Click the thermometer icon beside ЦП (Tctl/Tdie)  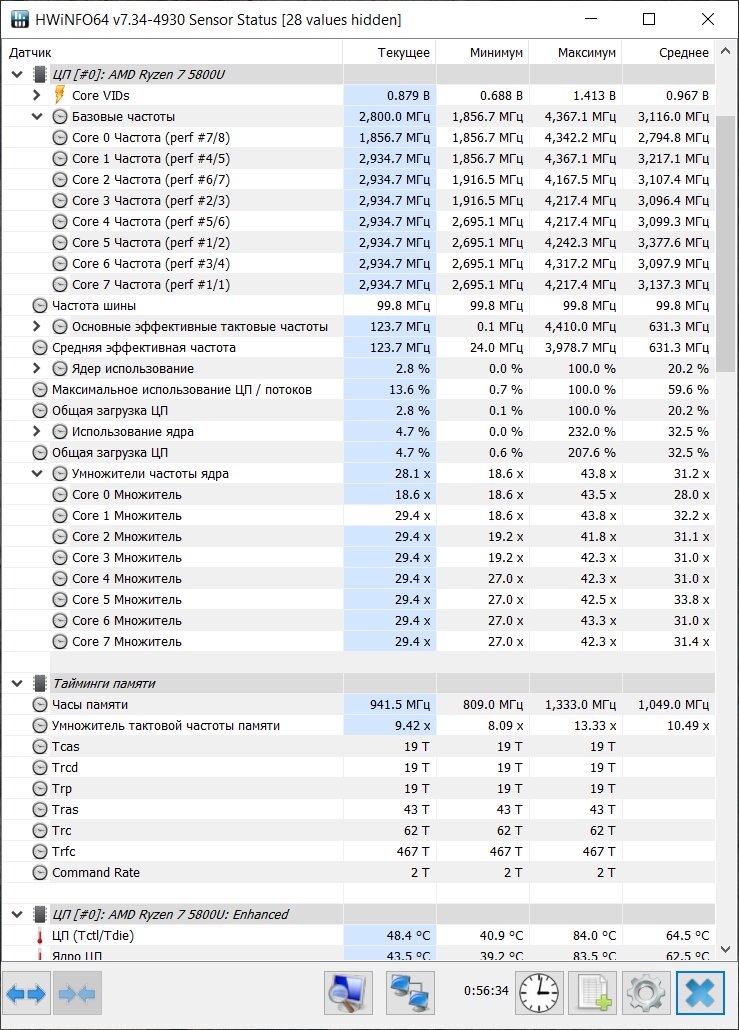tap(40, 935)
